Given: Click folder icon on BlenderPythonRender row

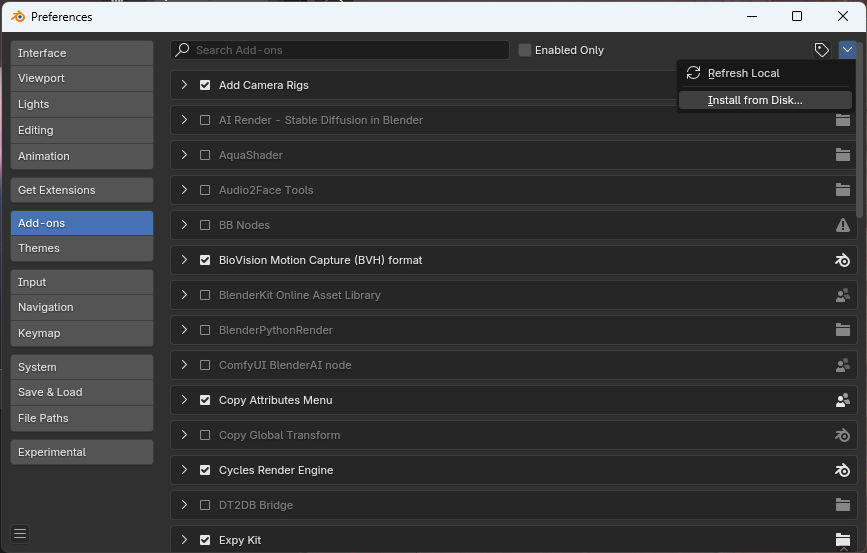Looking at the screenshot, I should click(x=842, y=330).
